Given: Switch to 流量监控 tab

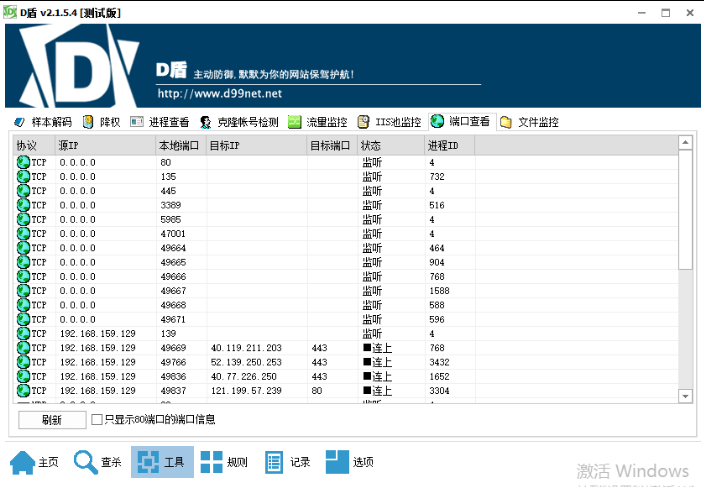Looking at the screenshot, I should (x=318, y=122).
